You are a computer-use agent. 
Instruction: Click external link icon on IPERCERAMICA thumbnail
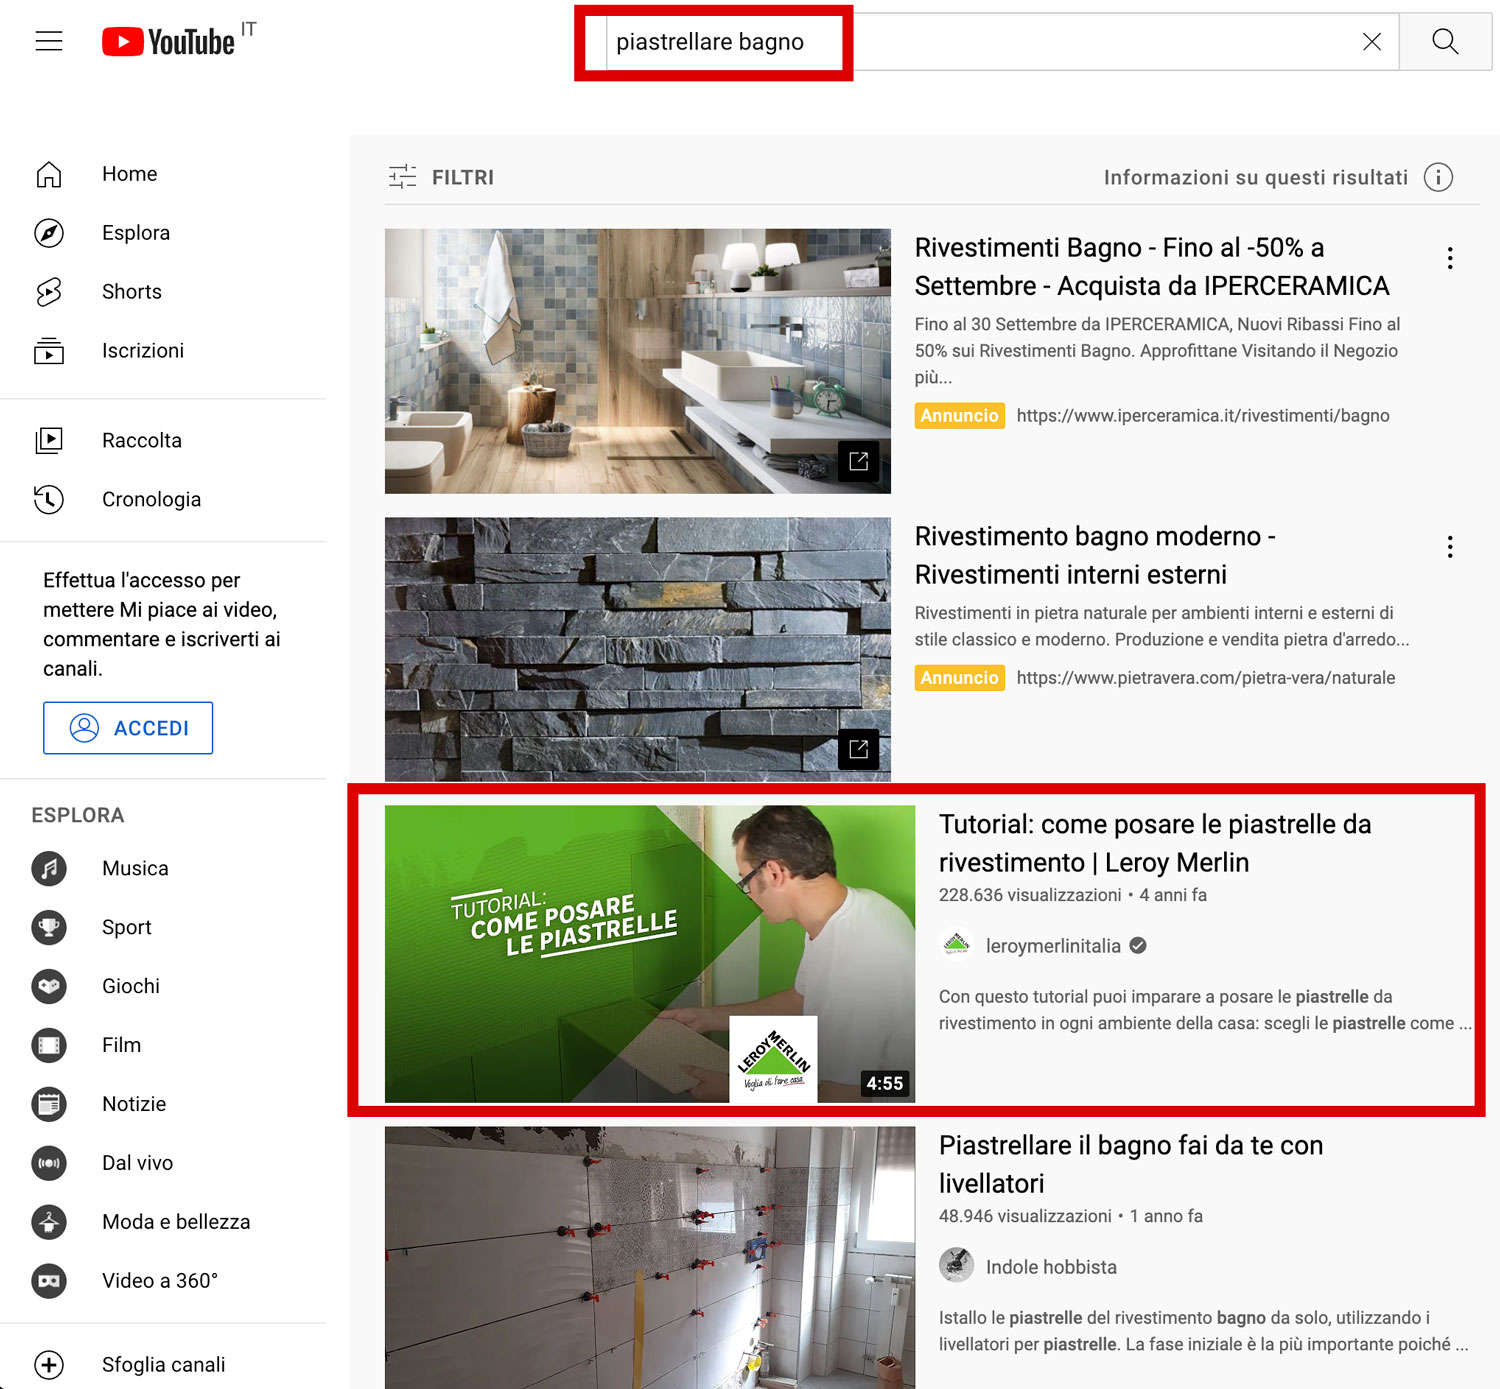858,461
